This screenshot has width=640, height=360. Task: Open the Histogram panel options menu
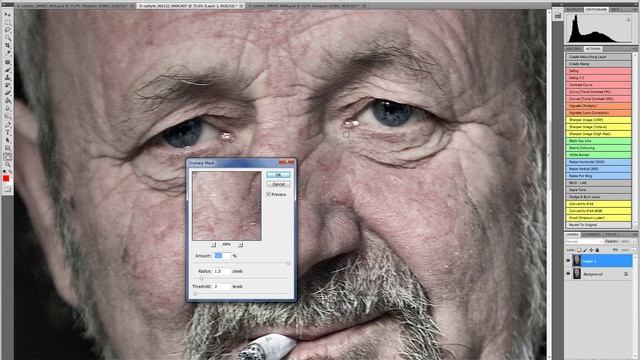635,9
